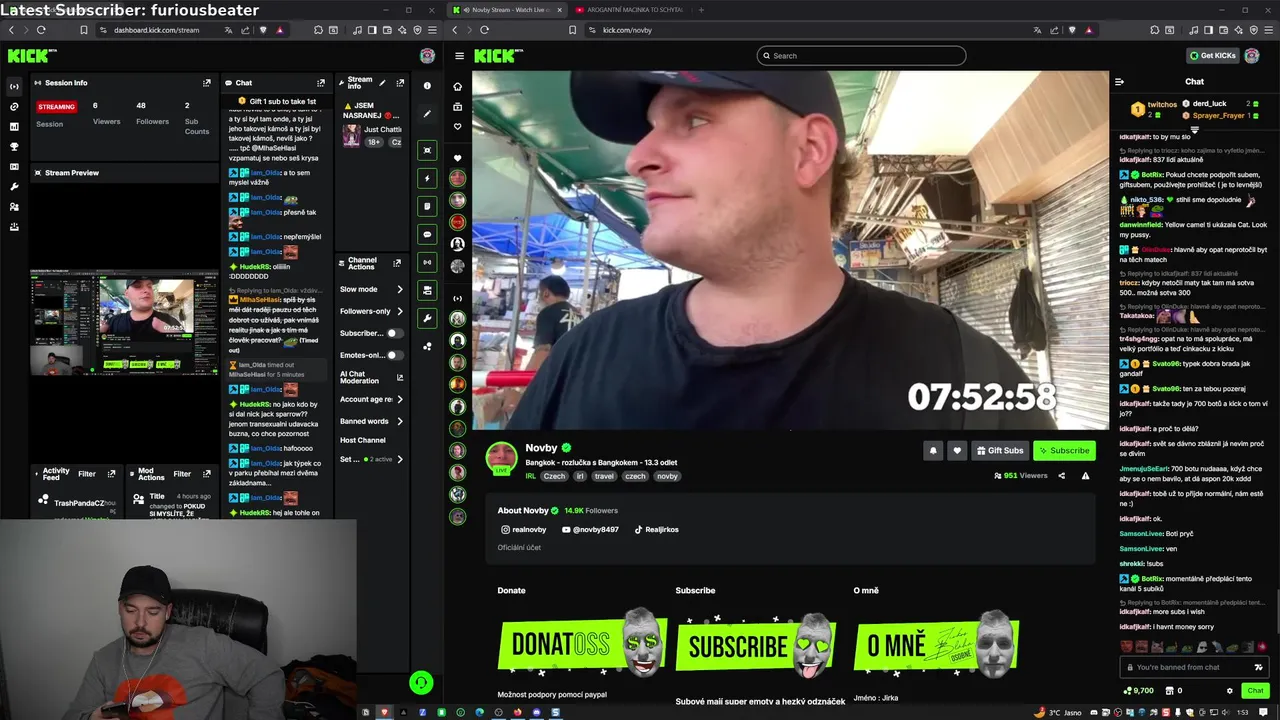Open @novby8497 YouTube link
This screenshot has width=1280, height=720.
pos(590,530)
